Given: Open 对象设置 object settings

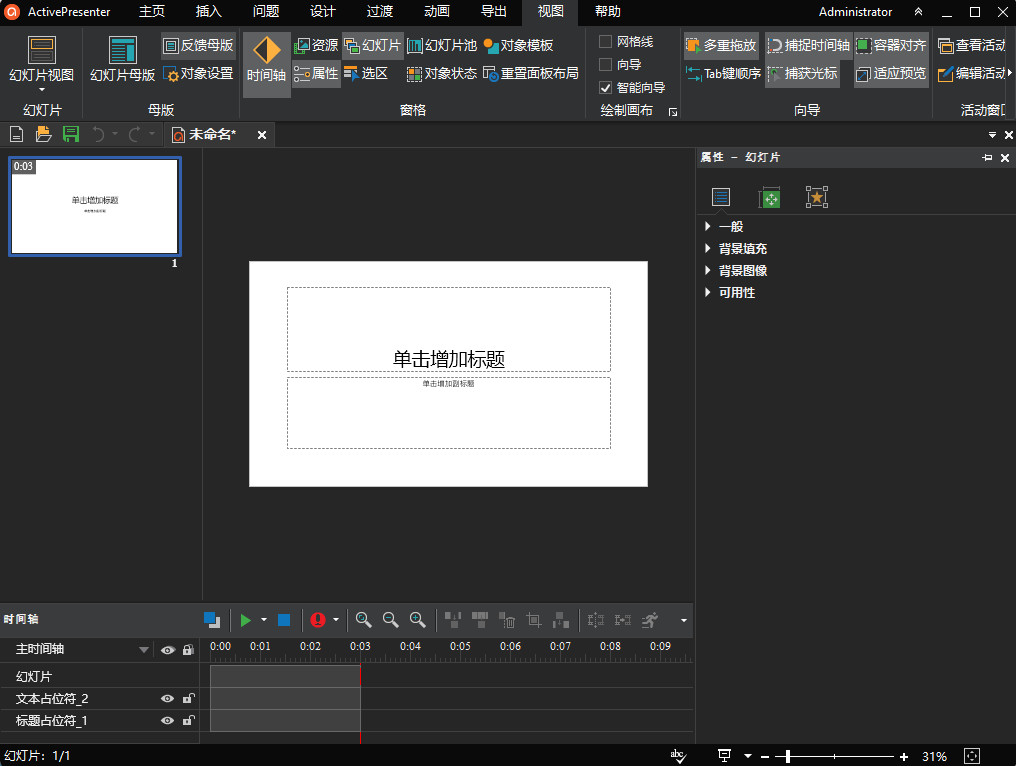Looking at the screenshot, I should pos(198,74).
